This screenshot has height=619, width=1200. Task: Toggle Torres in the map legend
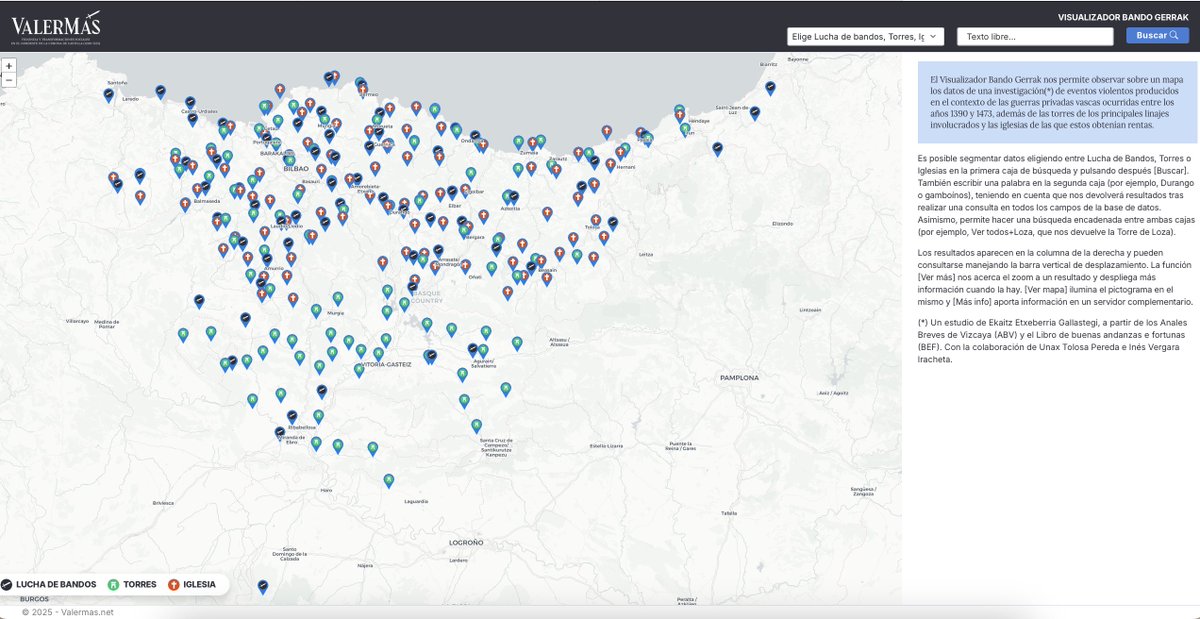[x=132, y=584]
